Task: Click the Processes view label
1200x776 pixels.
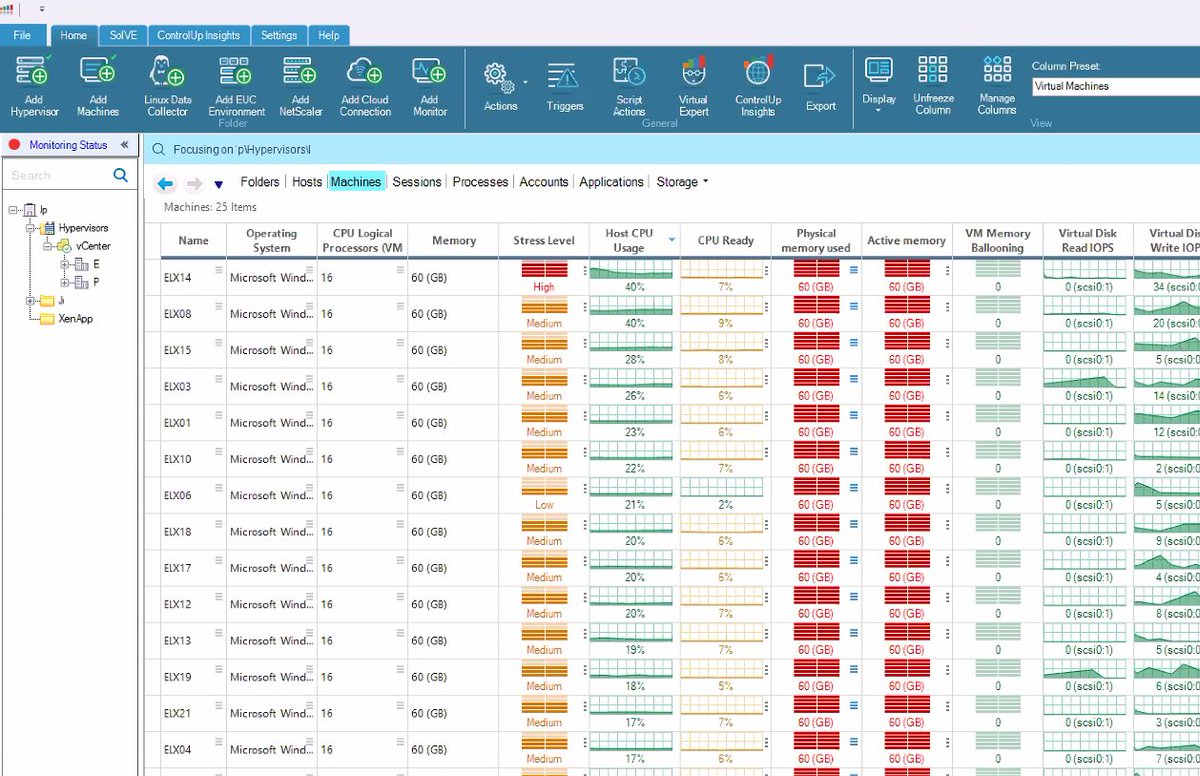Action: pos(480,181)
